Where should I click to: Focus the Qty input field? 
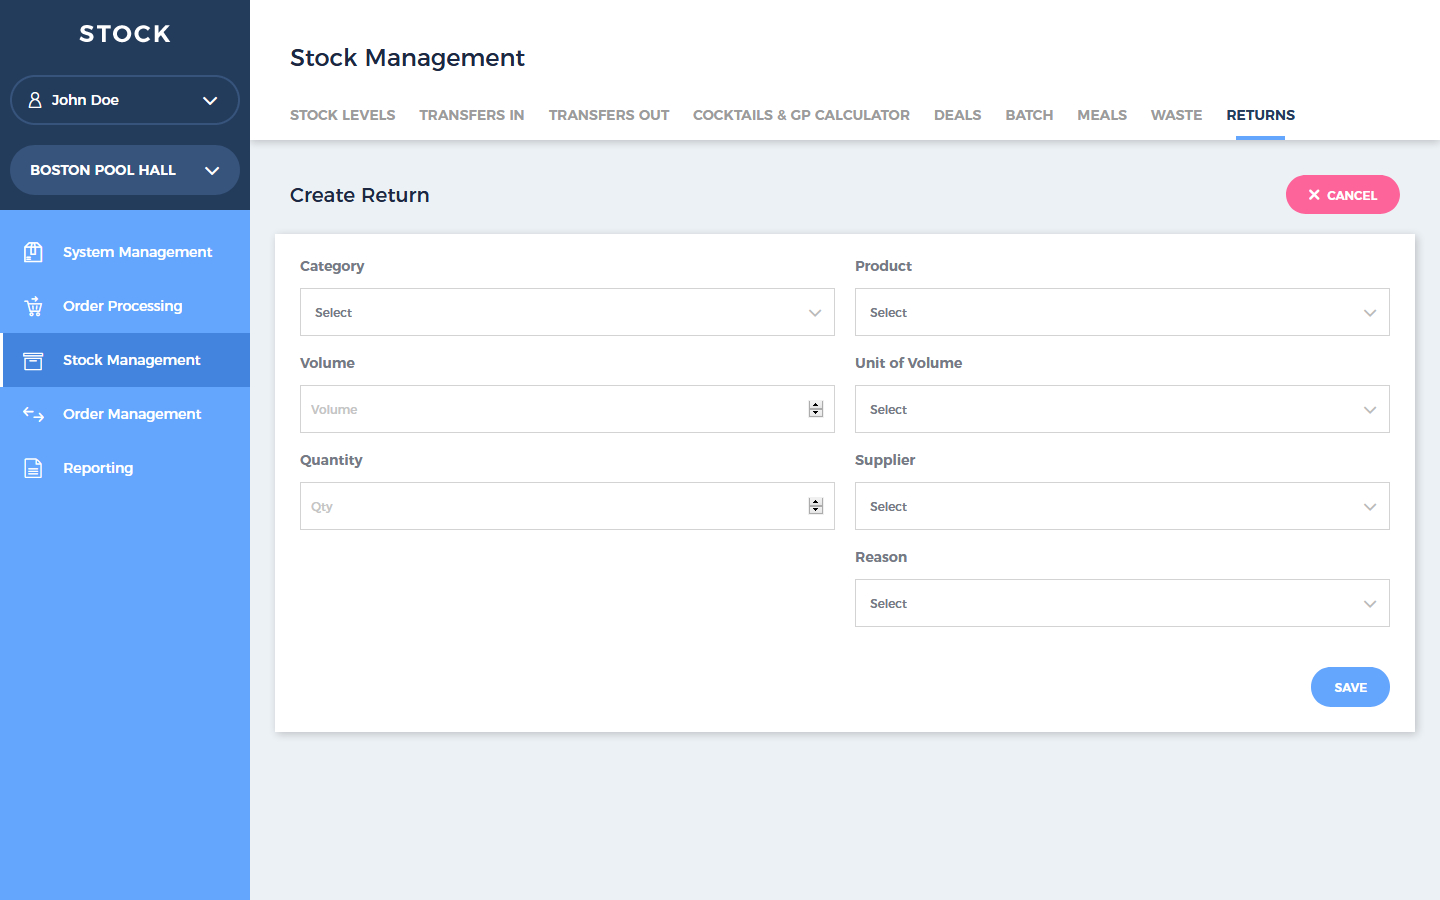(550, 506)
